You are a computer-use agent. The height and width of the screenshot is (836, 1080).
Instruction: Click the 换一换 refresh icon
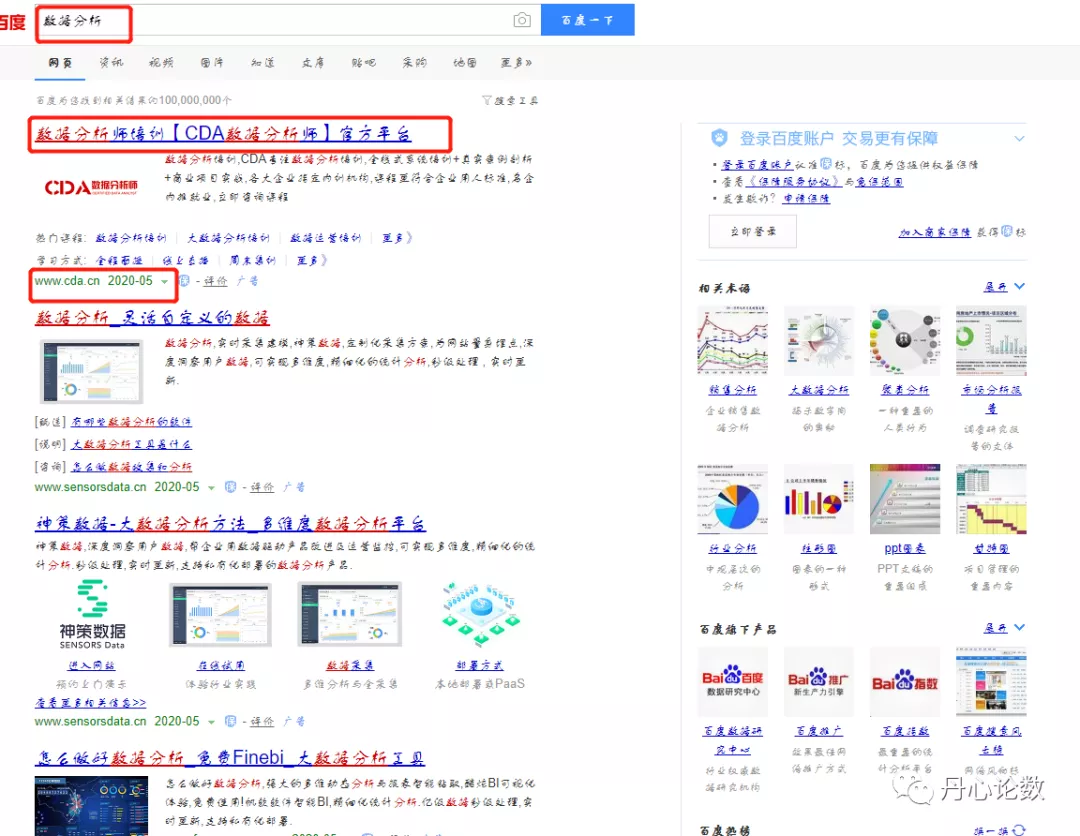pyautogui.click(x=1019, y=830)
